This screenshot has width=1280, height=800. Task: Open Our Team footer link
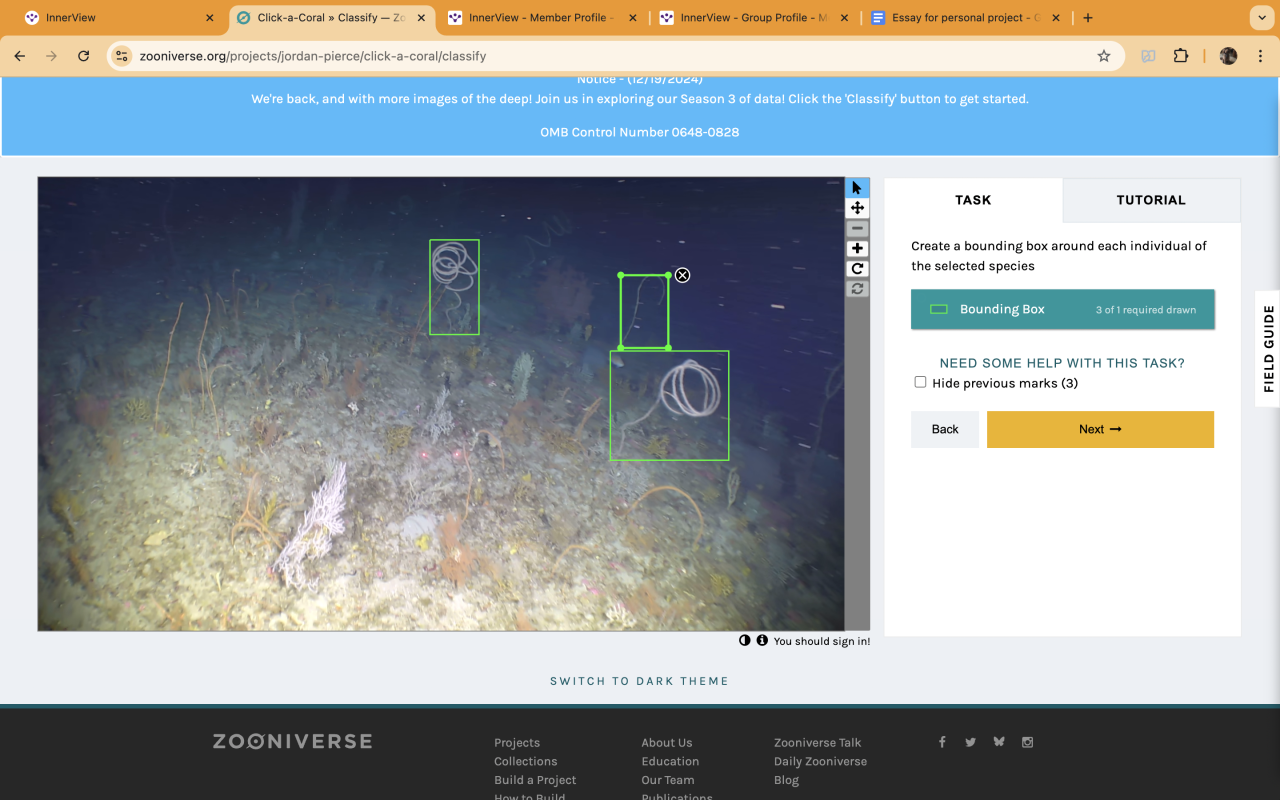pyautogui.click(x=668, y=780)
